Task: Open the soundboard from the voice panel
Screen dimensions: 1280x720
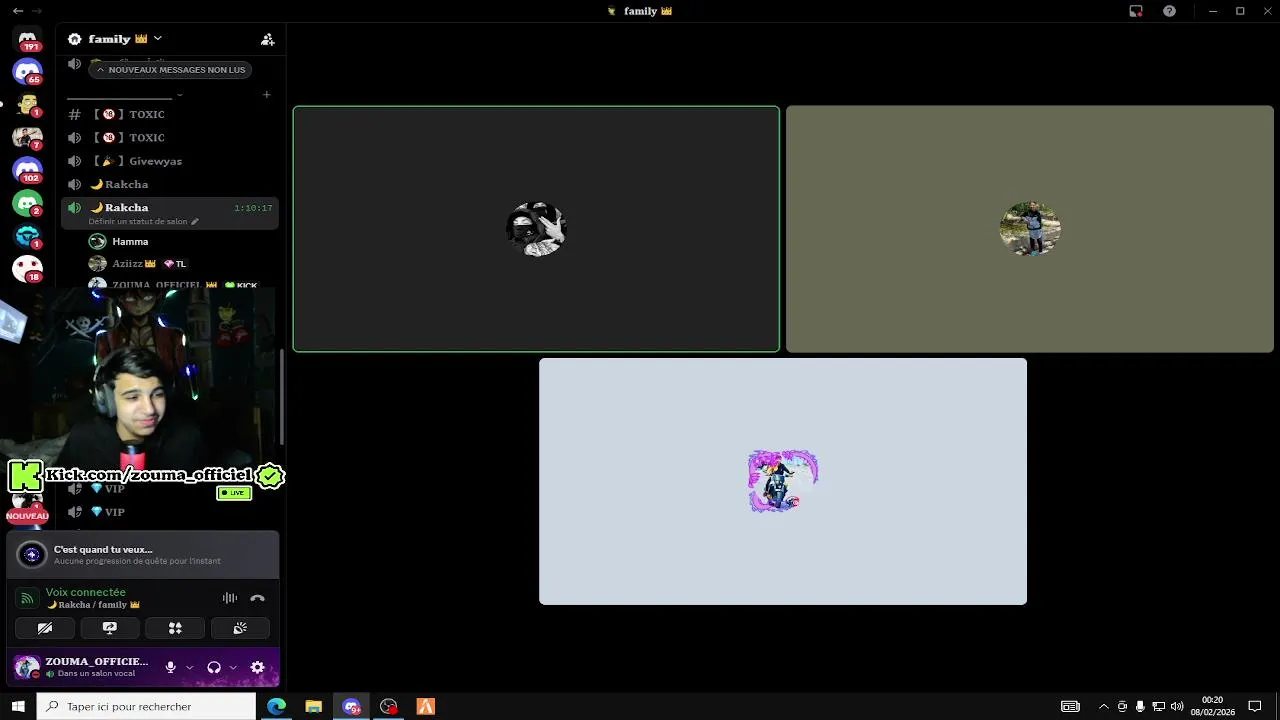Action: pyautogui.click(x=240, y=628)
